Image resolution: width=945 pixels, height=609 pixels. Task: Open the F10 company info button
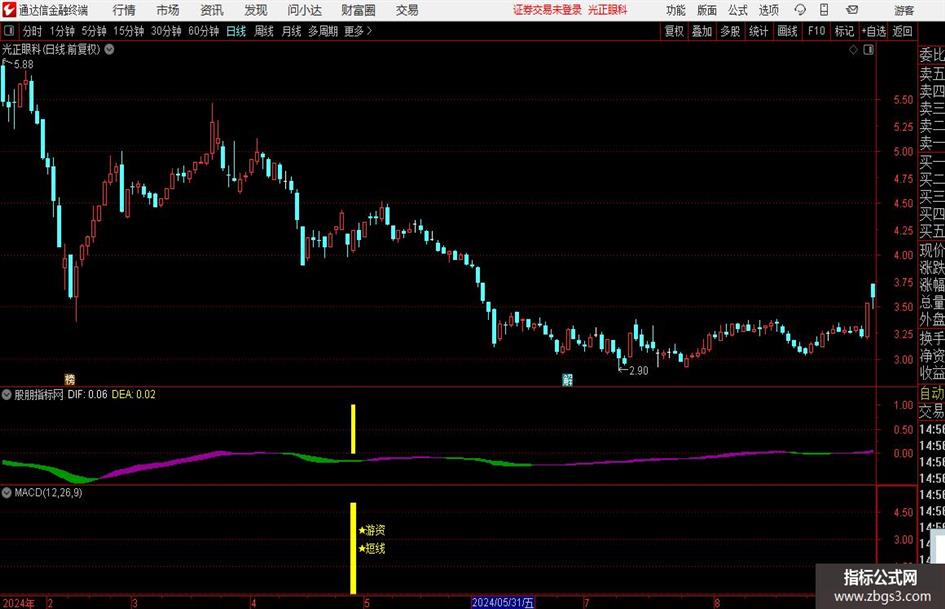point(816,31)
